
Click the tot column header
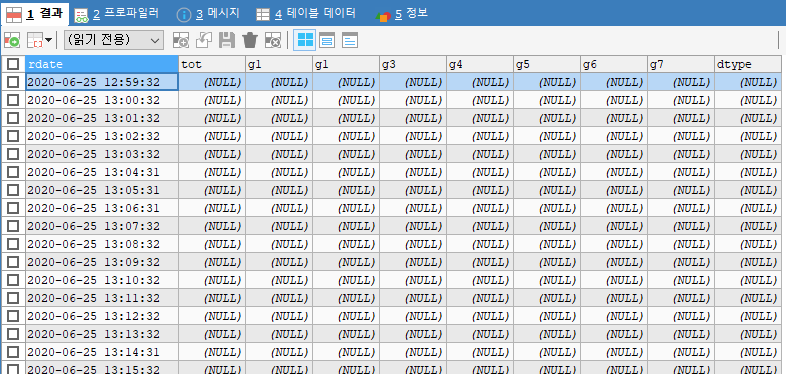click(x=212, y=64)
